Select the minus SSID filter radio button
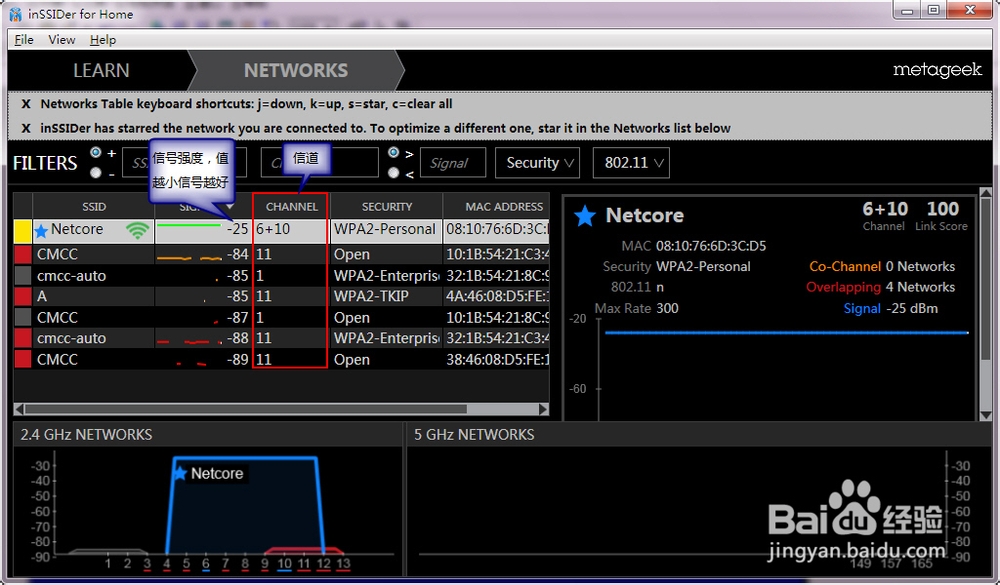The height and width of the screenshot is (585, 1000). coord(96,172)
